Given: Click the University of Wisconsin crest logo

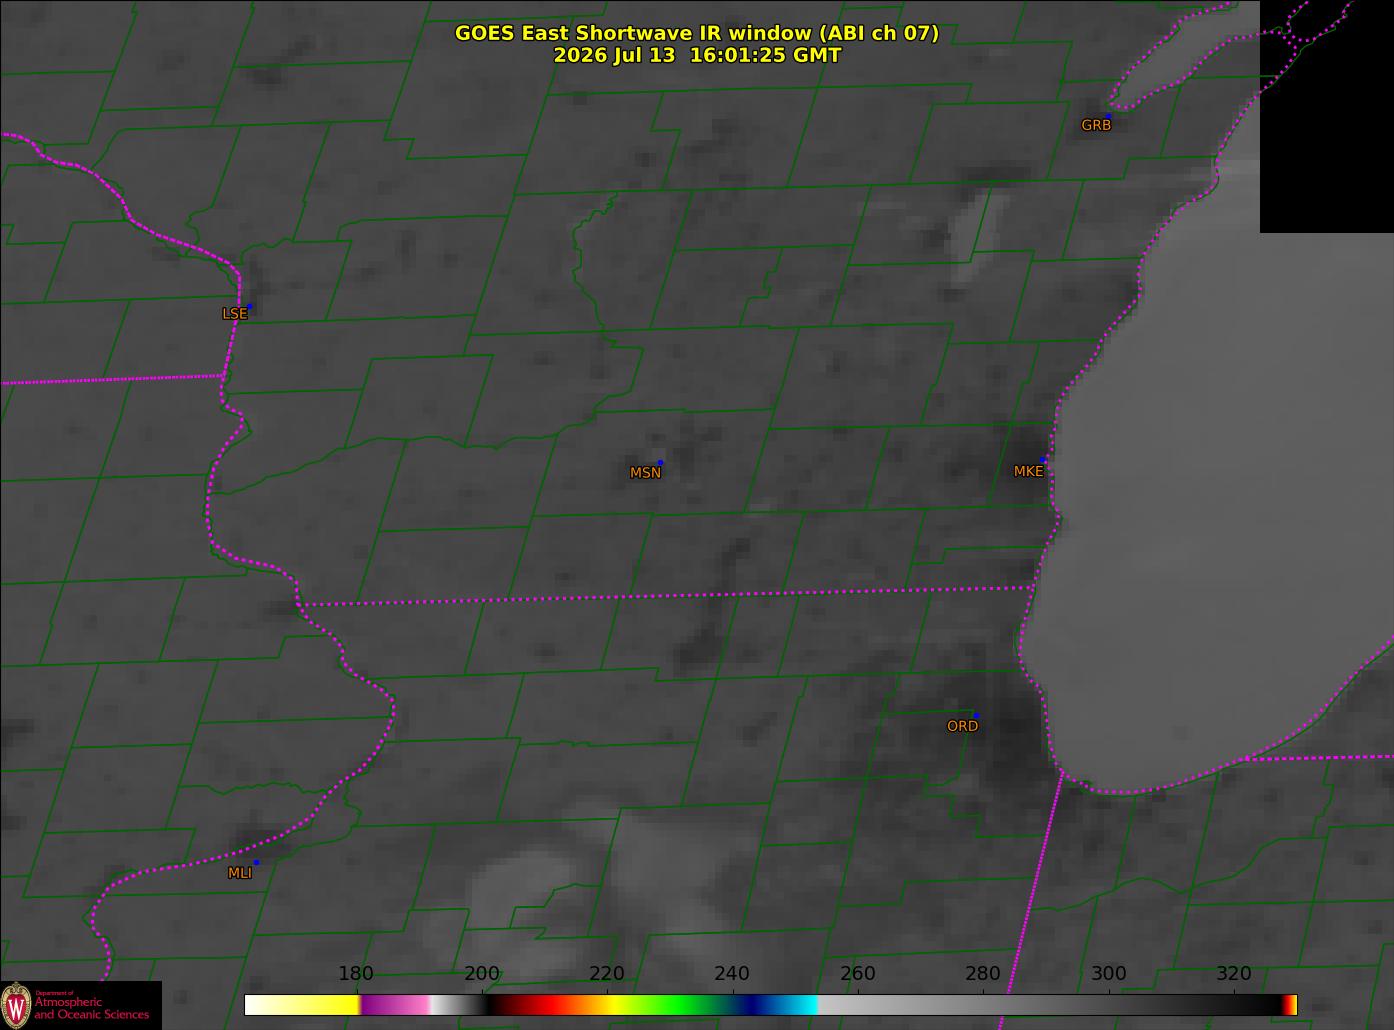Looking at the screenshot, I should tap(16, 1005).
